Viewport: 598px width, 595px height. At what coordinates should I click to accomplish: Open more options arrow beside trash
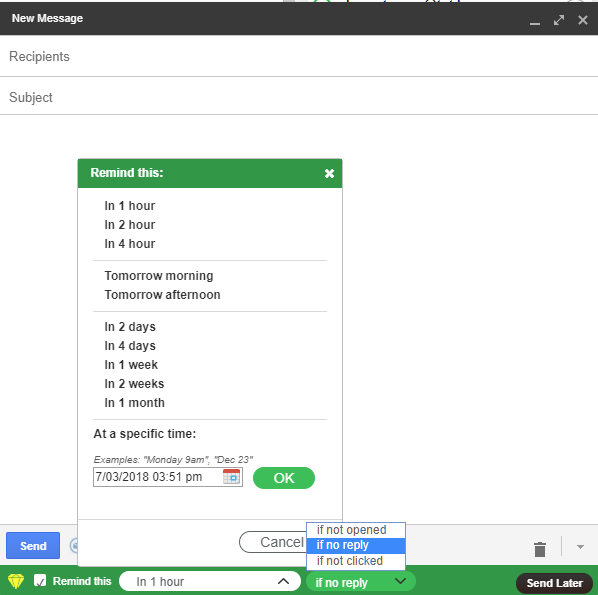pyautogui.click(x=580, y=547)
